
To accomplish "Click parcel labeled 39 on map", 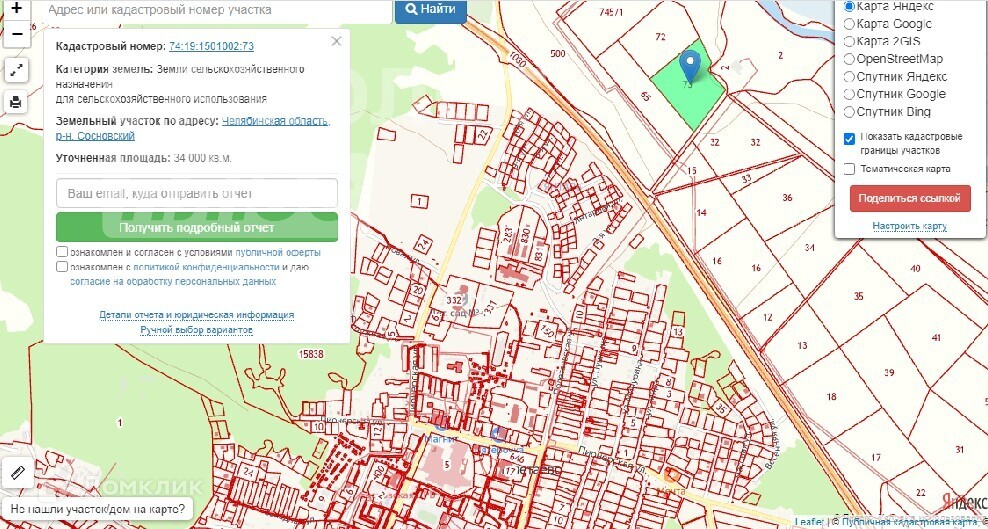I will (889, 373).
